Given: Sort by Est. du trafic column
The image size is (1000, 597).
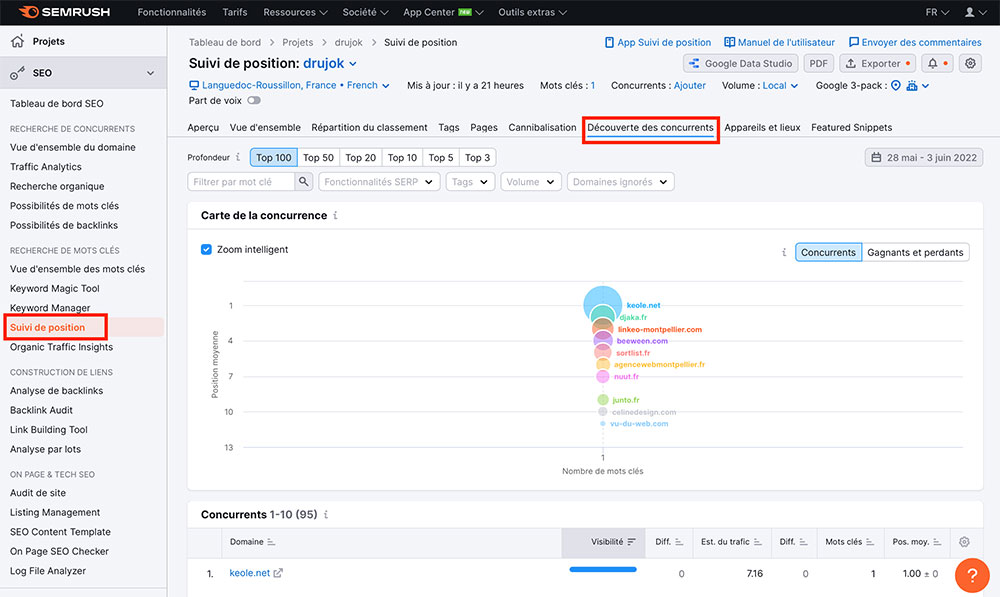Looking at the screenshot, I should (x=731, y=542).
